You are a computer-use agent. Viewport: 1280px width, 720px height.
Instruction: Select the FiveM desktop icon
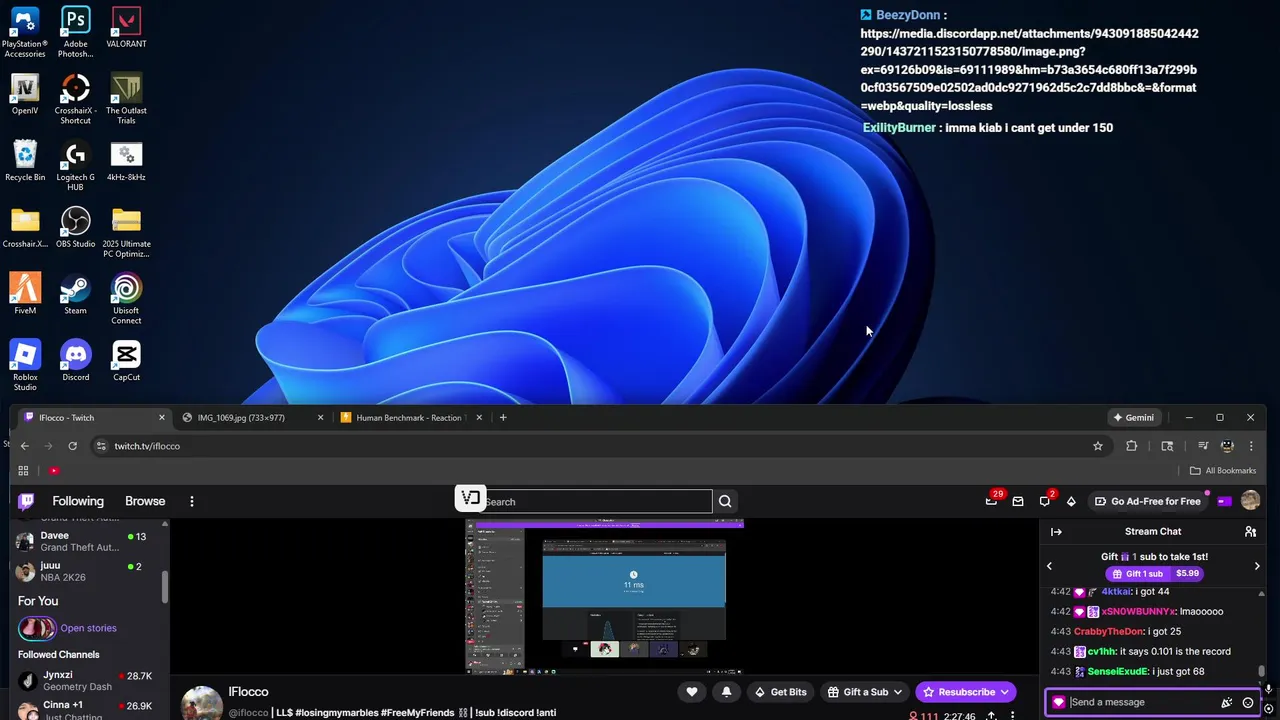pos(25,294)
